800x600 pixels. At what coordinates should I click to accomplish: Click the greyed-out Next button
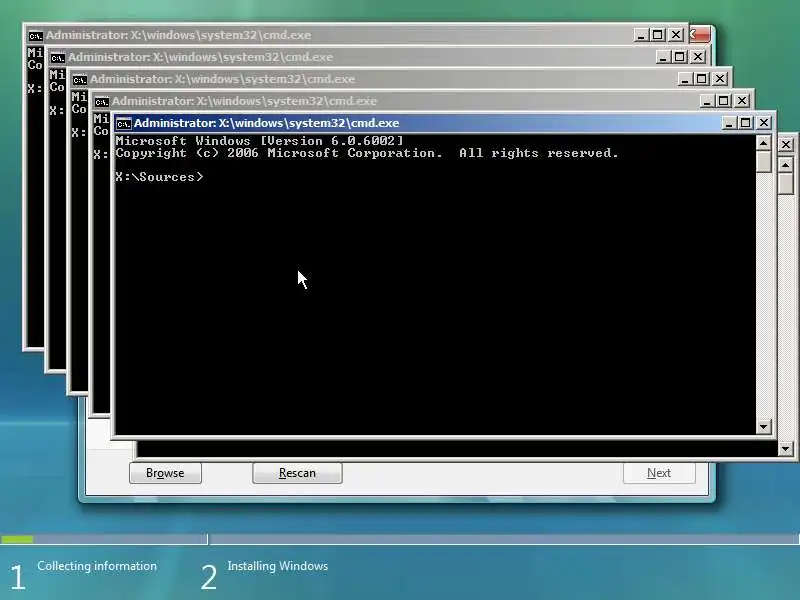click(659, 473)
